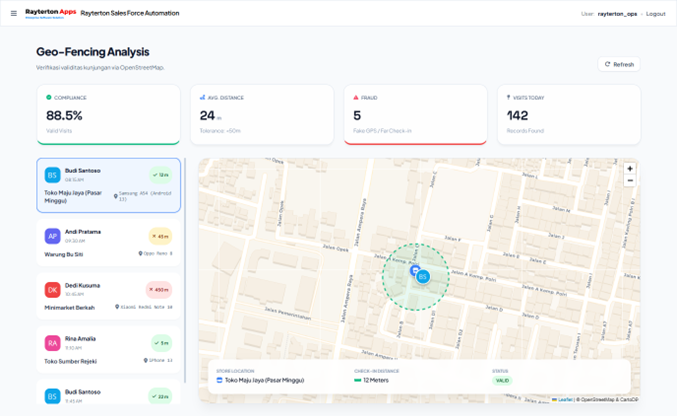Click the RA avatar for Rina Amalia
Viewport: 677px width, 416px height.
(52, 343)
